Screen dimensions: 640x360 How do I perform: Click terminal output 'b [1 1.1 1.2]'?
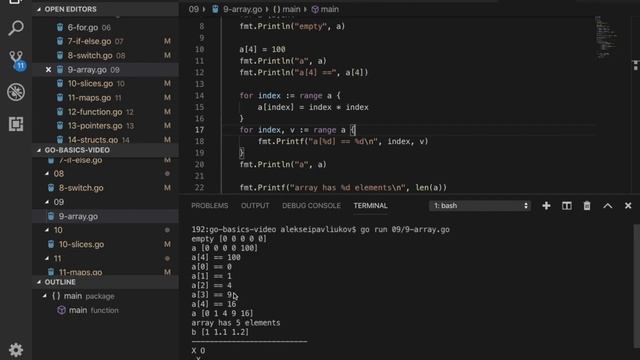[x=220, y=332]
